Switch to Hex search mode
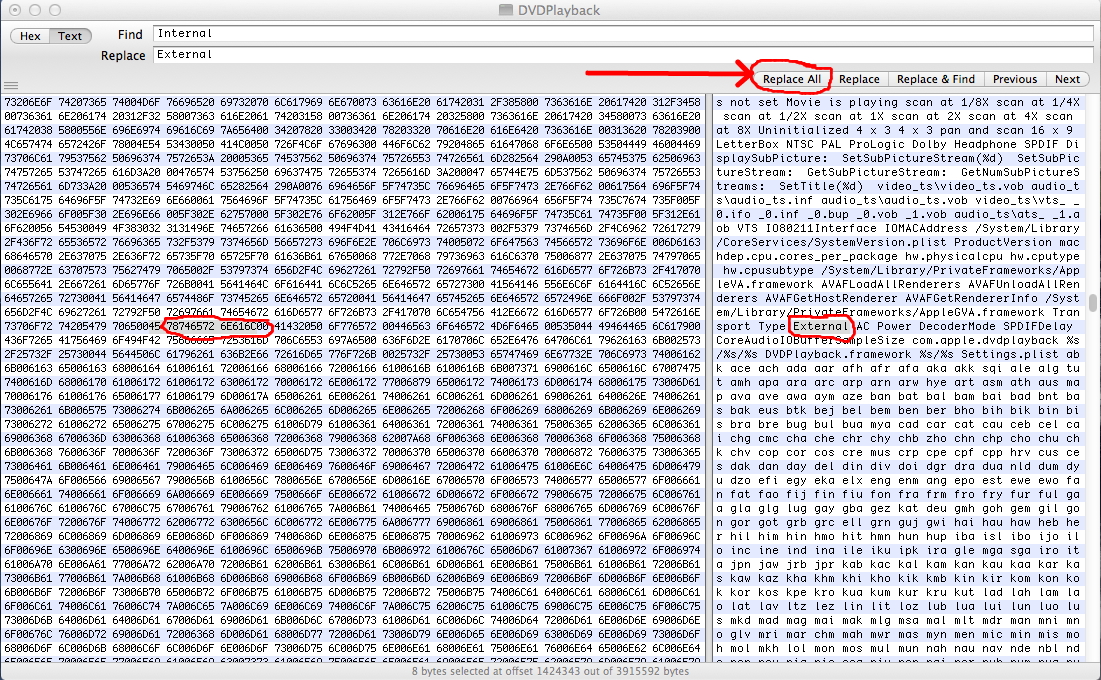 pos(30,36)
